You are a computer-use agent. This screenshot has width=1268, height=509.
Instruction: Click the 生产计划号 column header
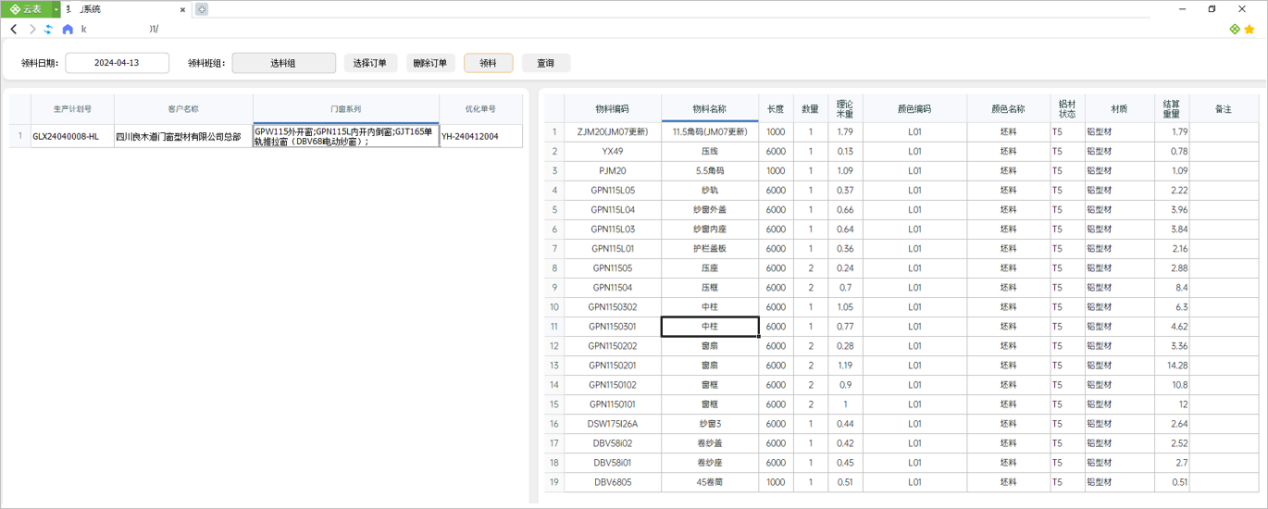pyautogui.click(x=72, y=109)
